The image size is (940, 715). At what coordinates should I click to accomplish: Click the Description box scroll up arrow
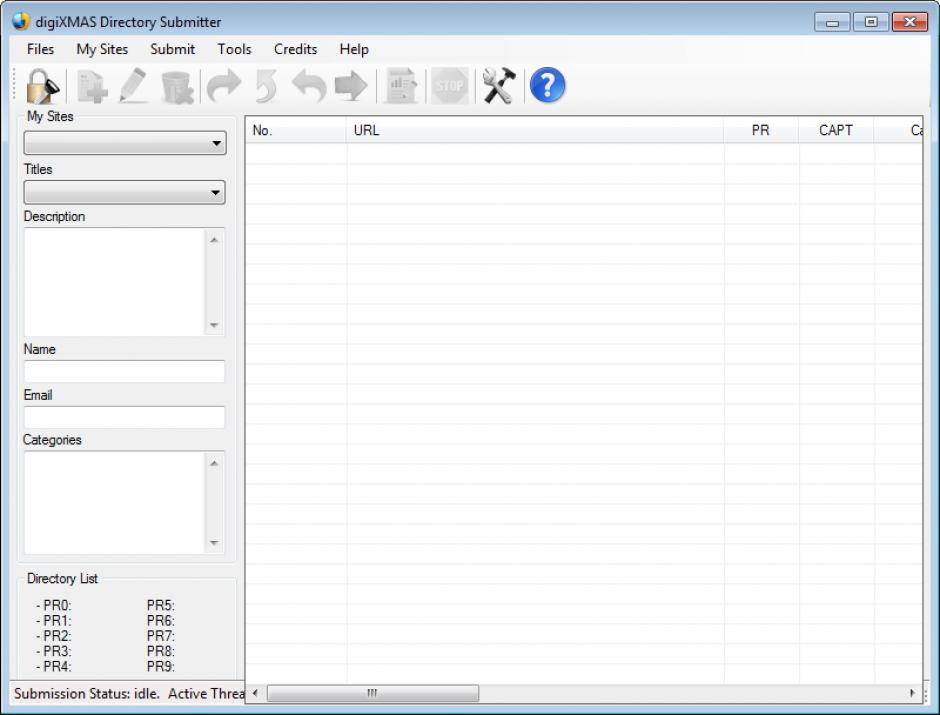[214, 240]
